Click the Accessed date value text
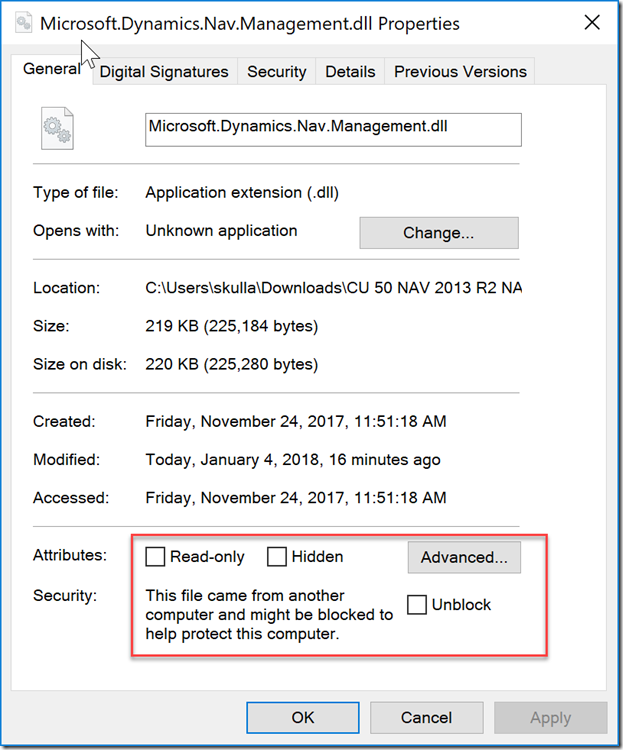The image size is (623, 750). [x=296, y=498]
